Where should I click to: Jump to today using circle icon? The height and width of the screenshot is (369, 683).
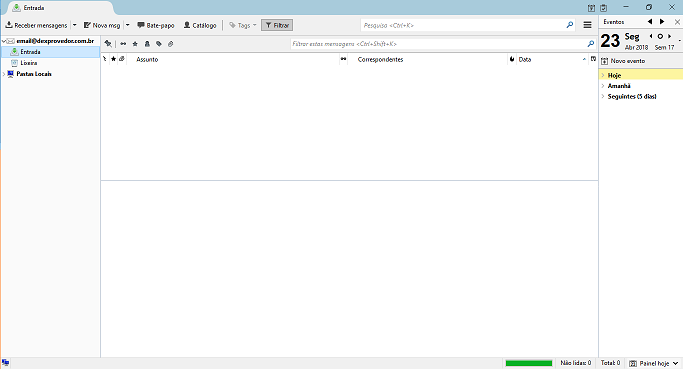660,36
